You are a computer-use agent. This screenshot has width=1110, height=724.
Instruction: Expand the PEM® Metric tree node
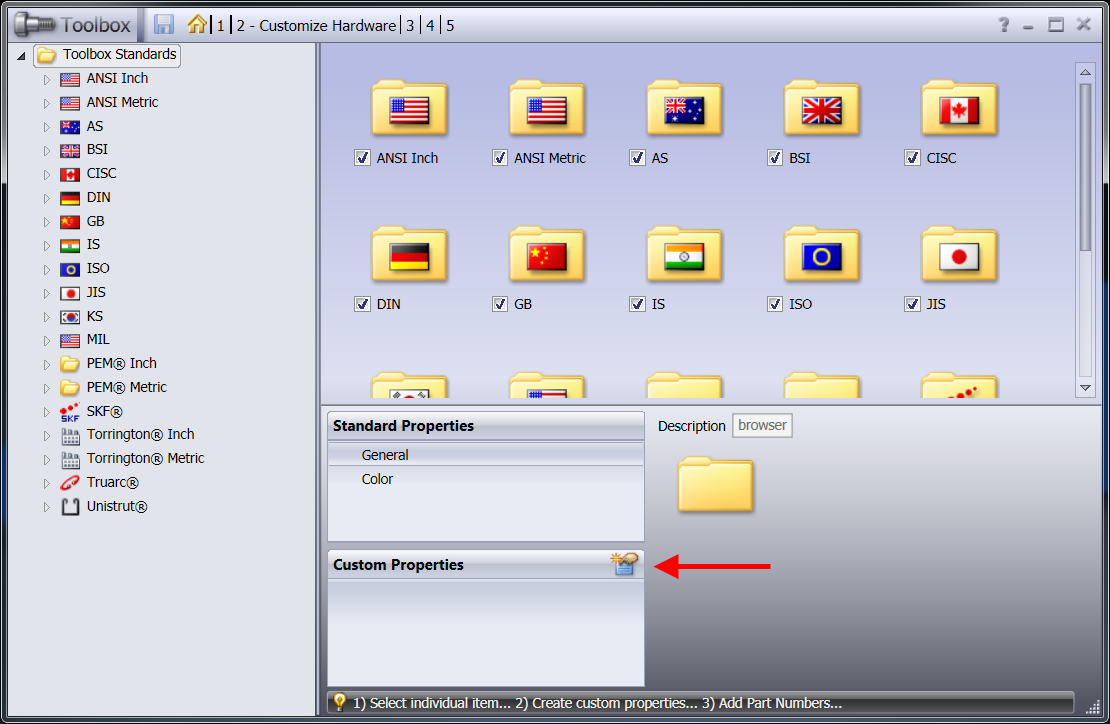[47, 388]
